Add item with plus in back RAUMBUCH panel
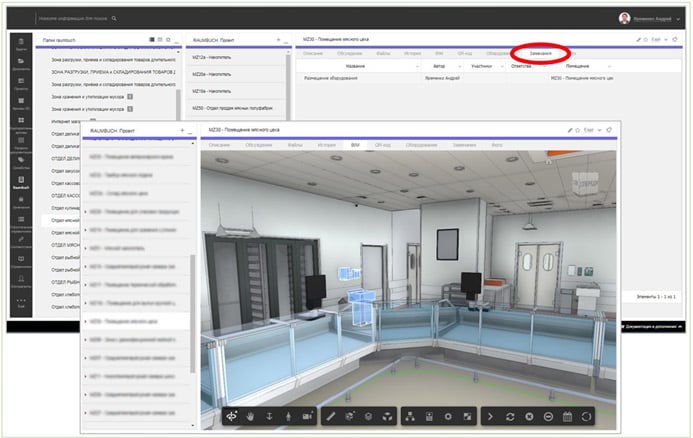Screen dimensions: 693x438 click(x=278, y=40)
